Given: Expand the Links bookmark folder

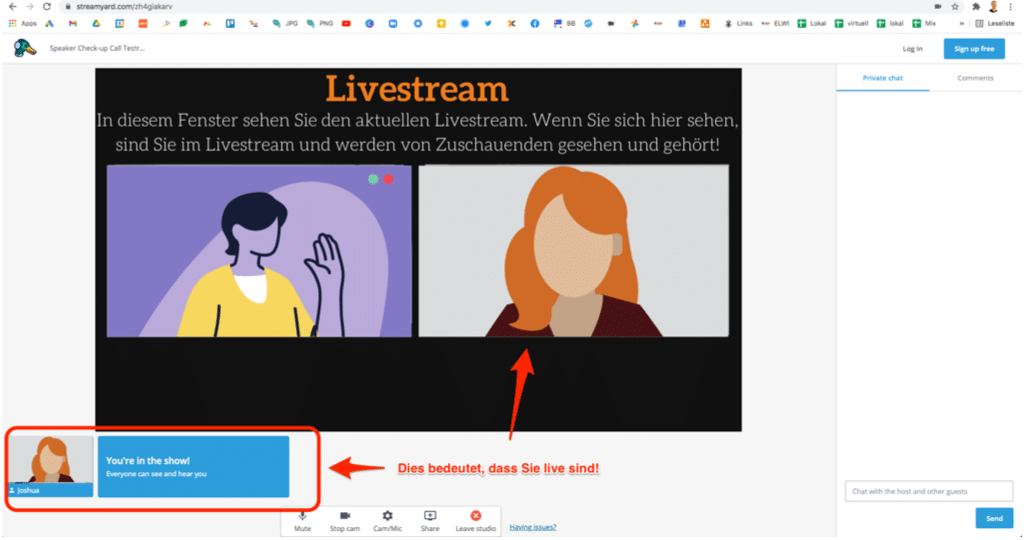Looking at the screenshot, I should click(x=738, y=23).
